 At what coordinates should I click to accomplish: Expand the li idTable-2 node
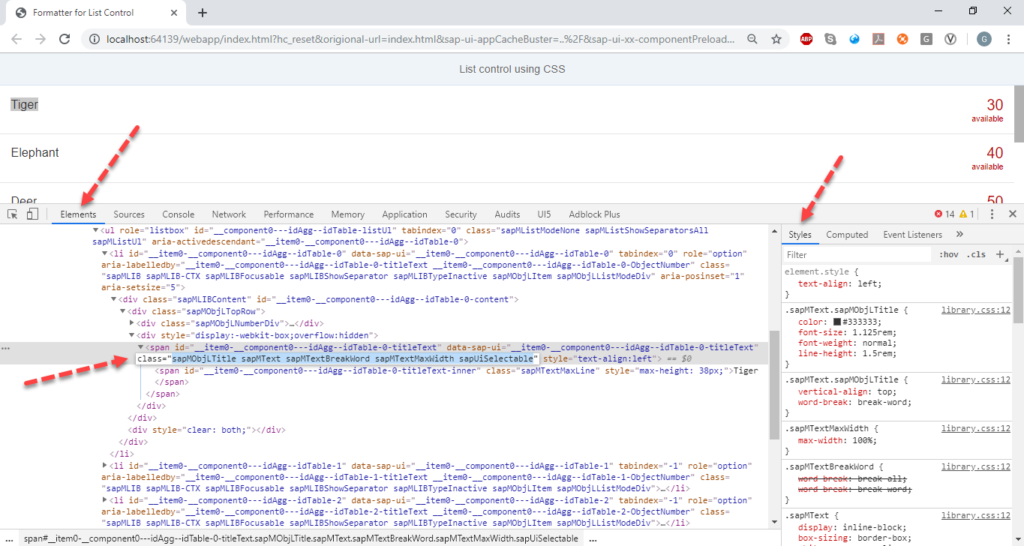click(104, 500)
